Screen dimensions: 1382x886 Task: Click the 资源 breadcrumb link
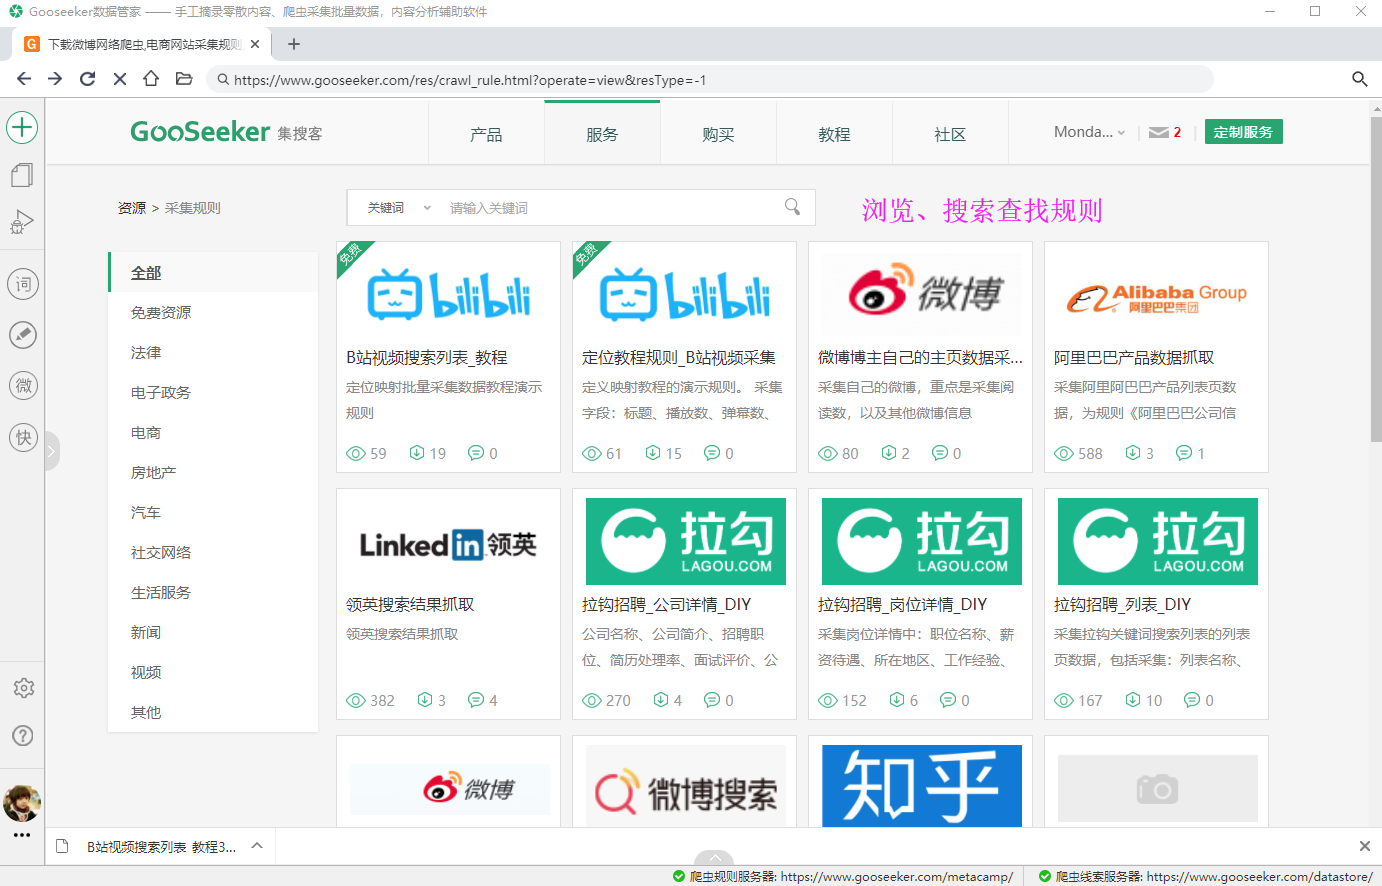point(131,208)
